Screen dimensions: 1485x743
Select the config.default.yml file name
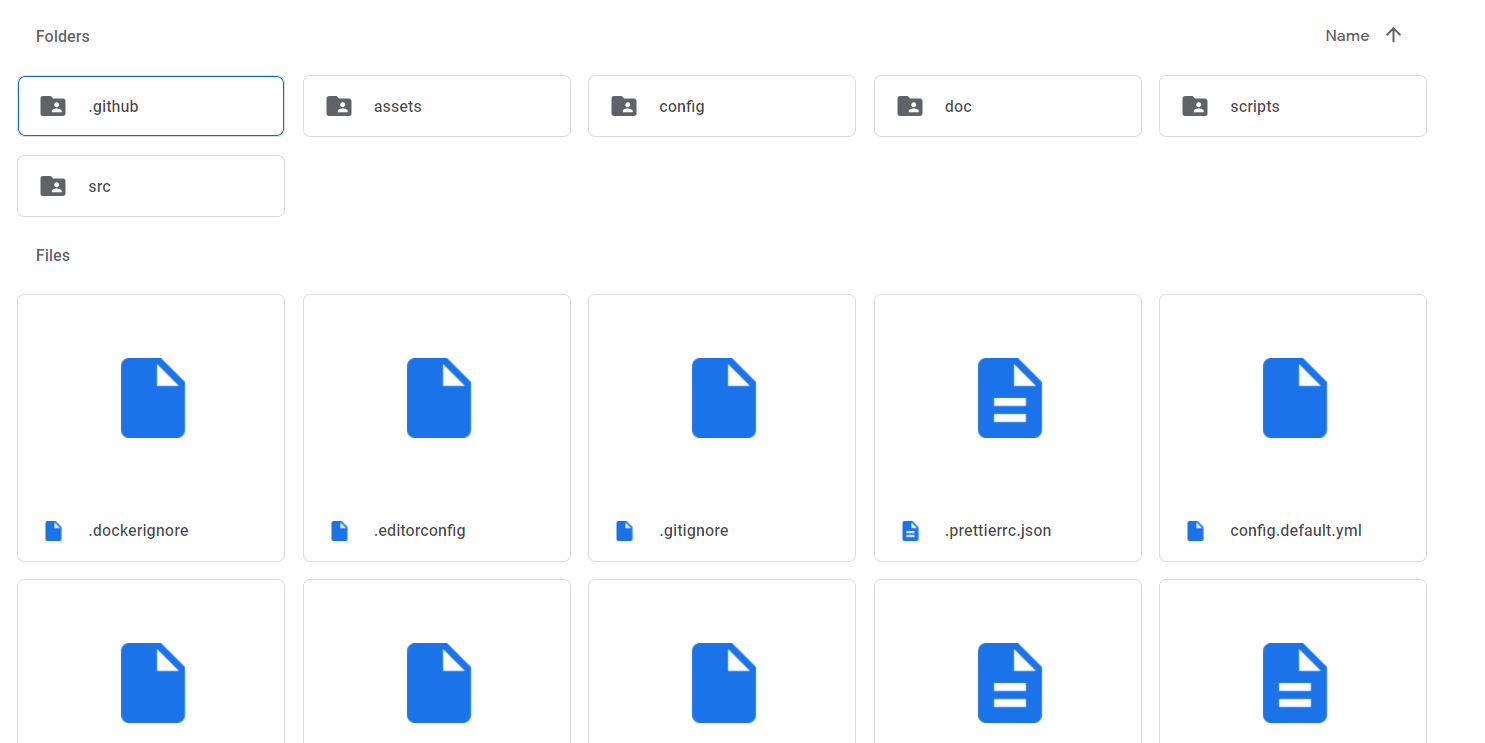[1296, 531]
